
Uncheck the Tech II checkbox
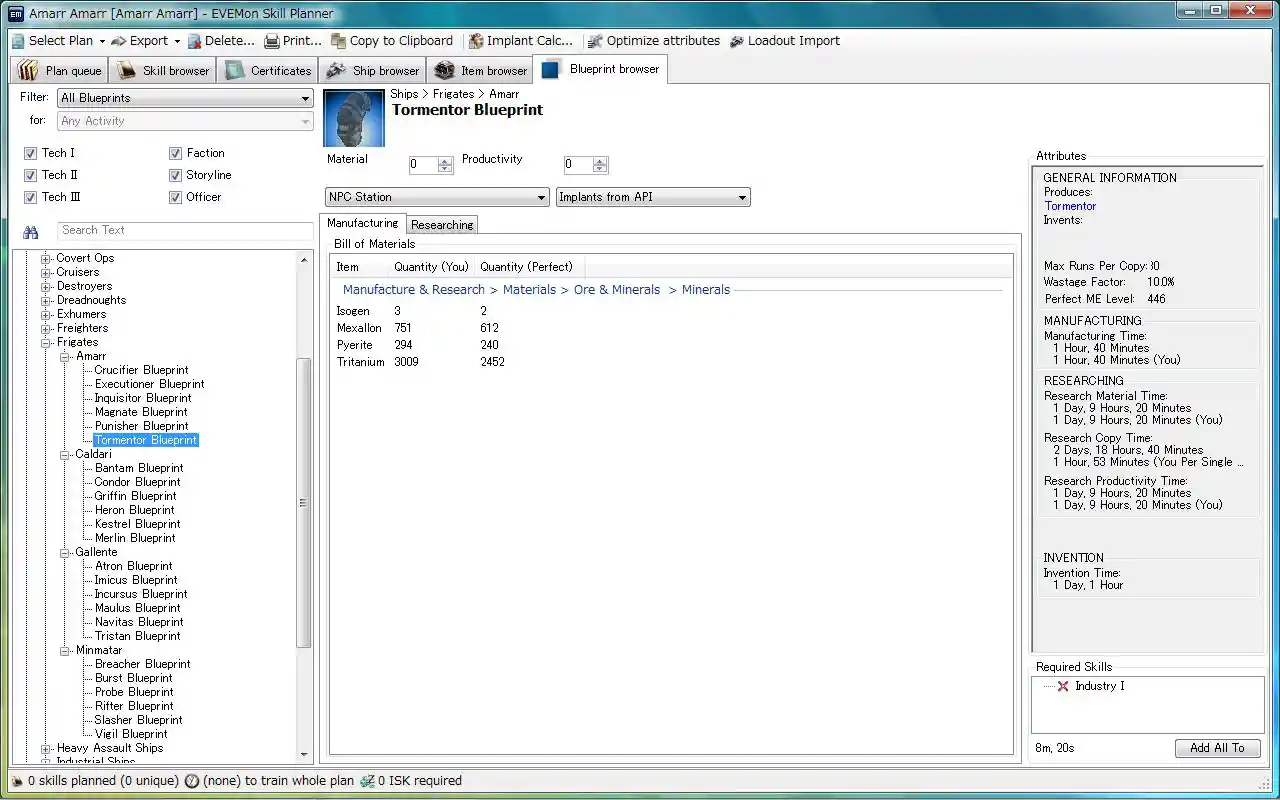coord(30,175)
